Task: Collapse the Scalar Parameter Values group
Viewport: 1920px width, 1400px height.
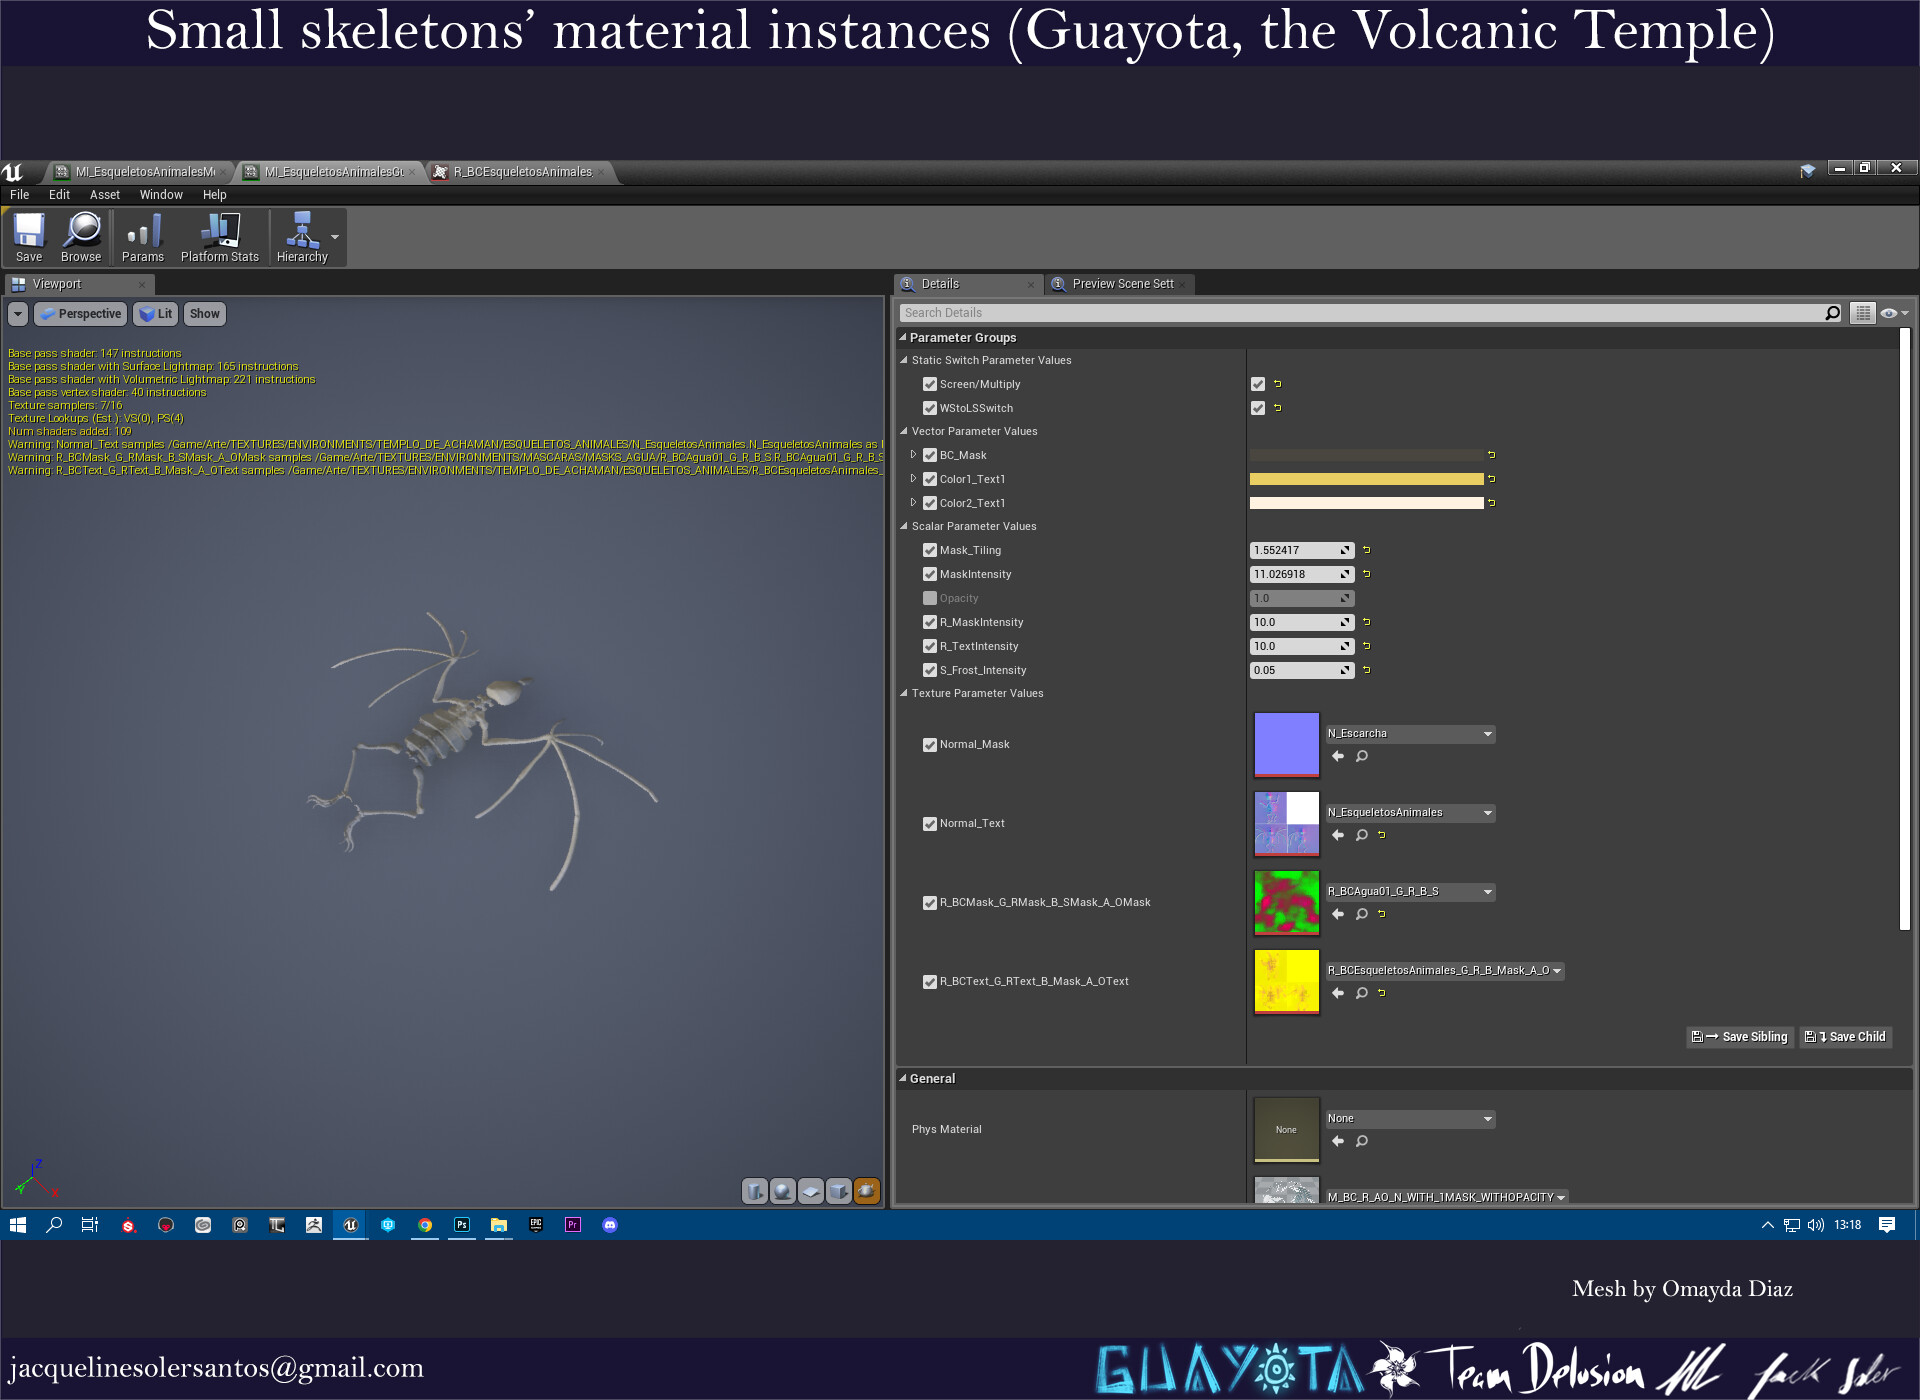Action: pos(904,526)
